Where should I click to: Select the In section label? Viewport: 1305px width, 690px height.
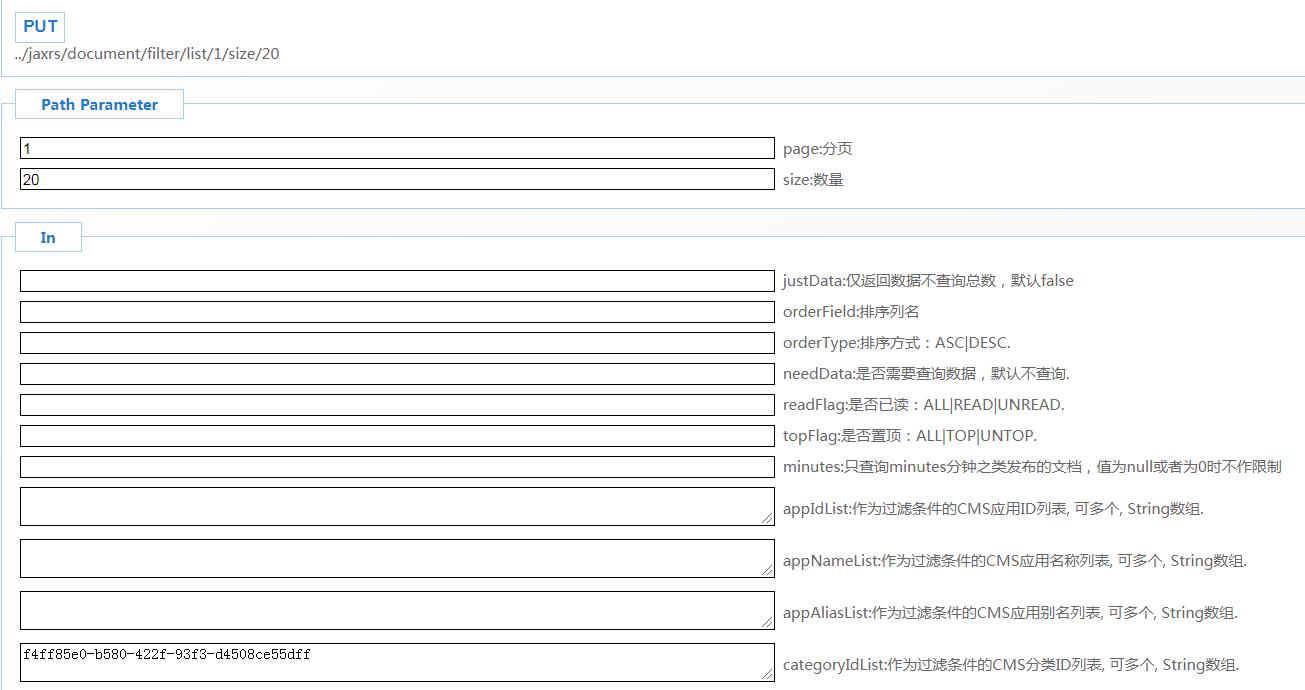(x=48, y=237)
